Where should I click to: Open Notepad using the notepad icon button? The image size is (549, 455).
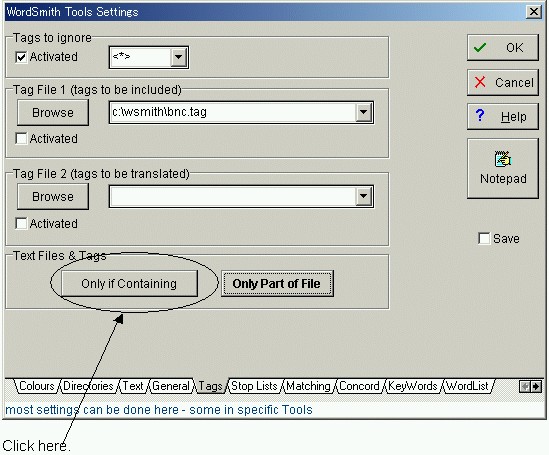tap(503, 169)
